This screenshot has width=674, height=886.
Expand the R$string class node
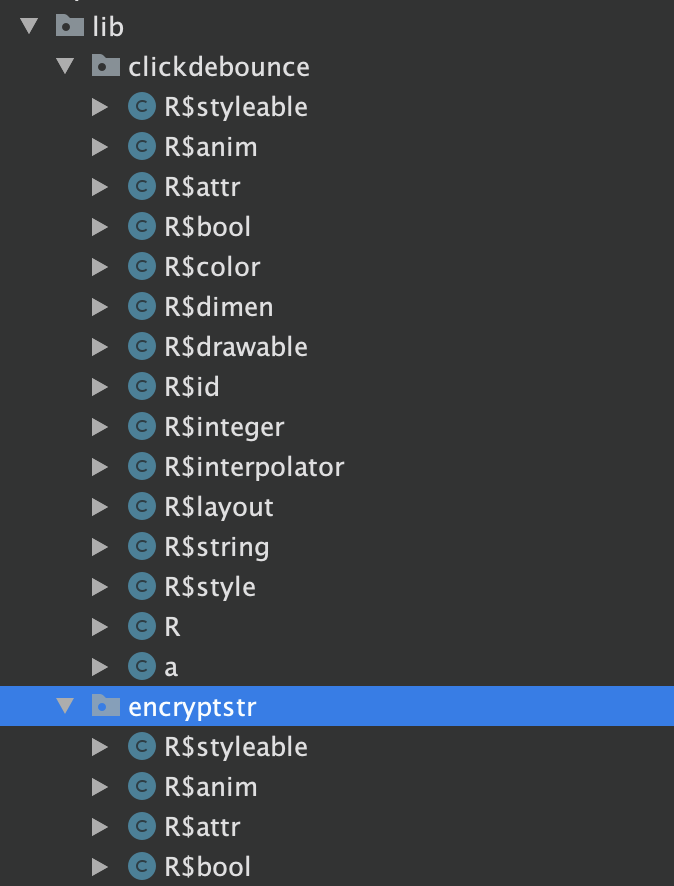(99, 547)
